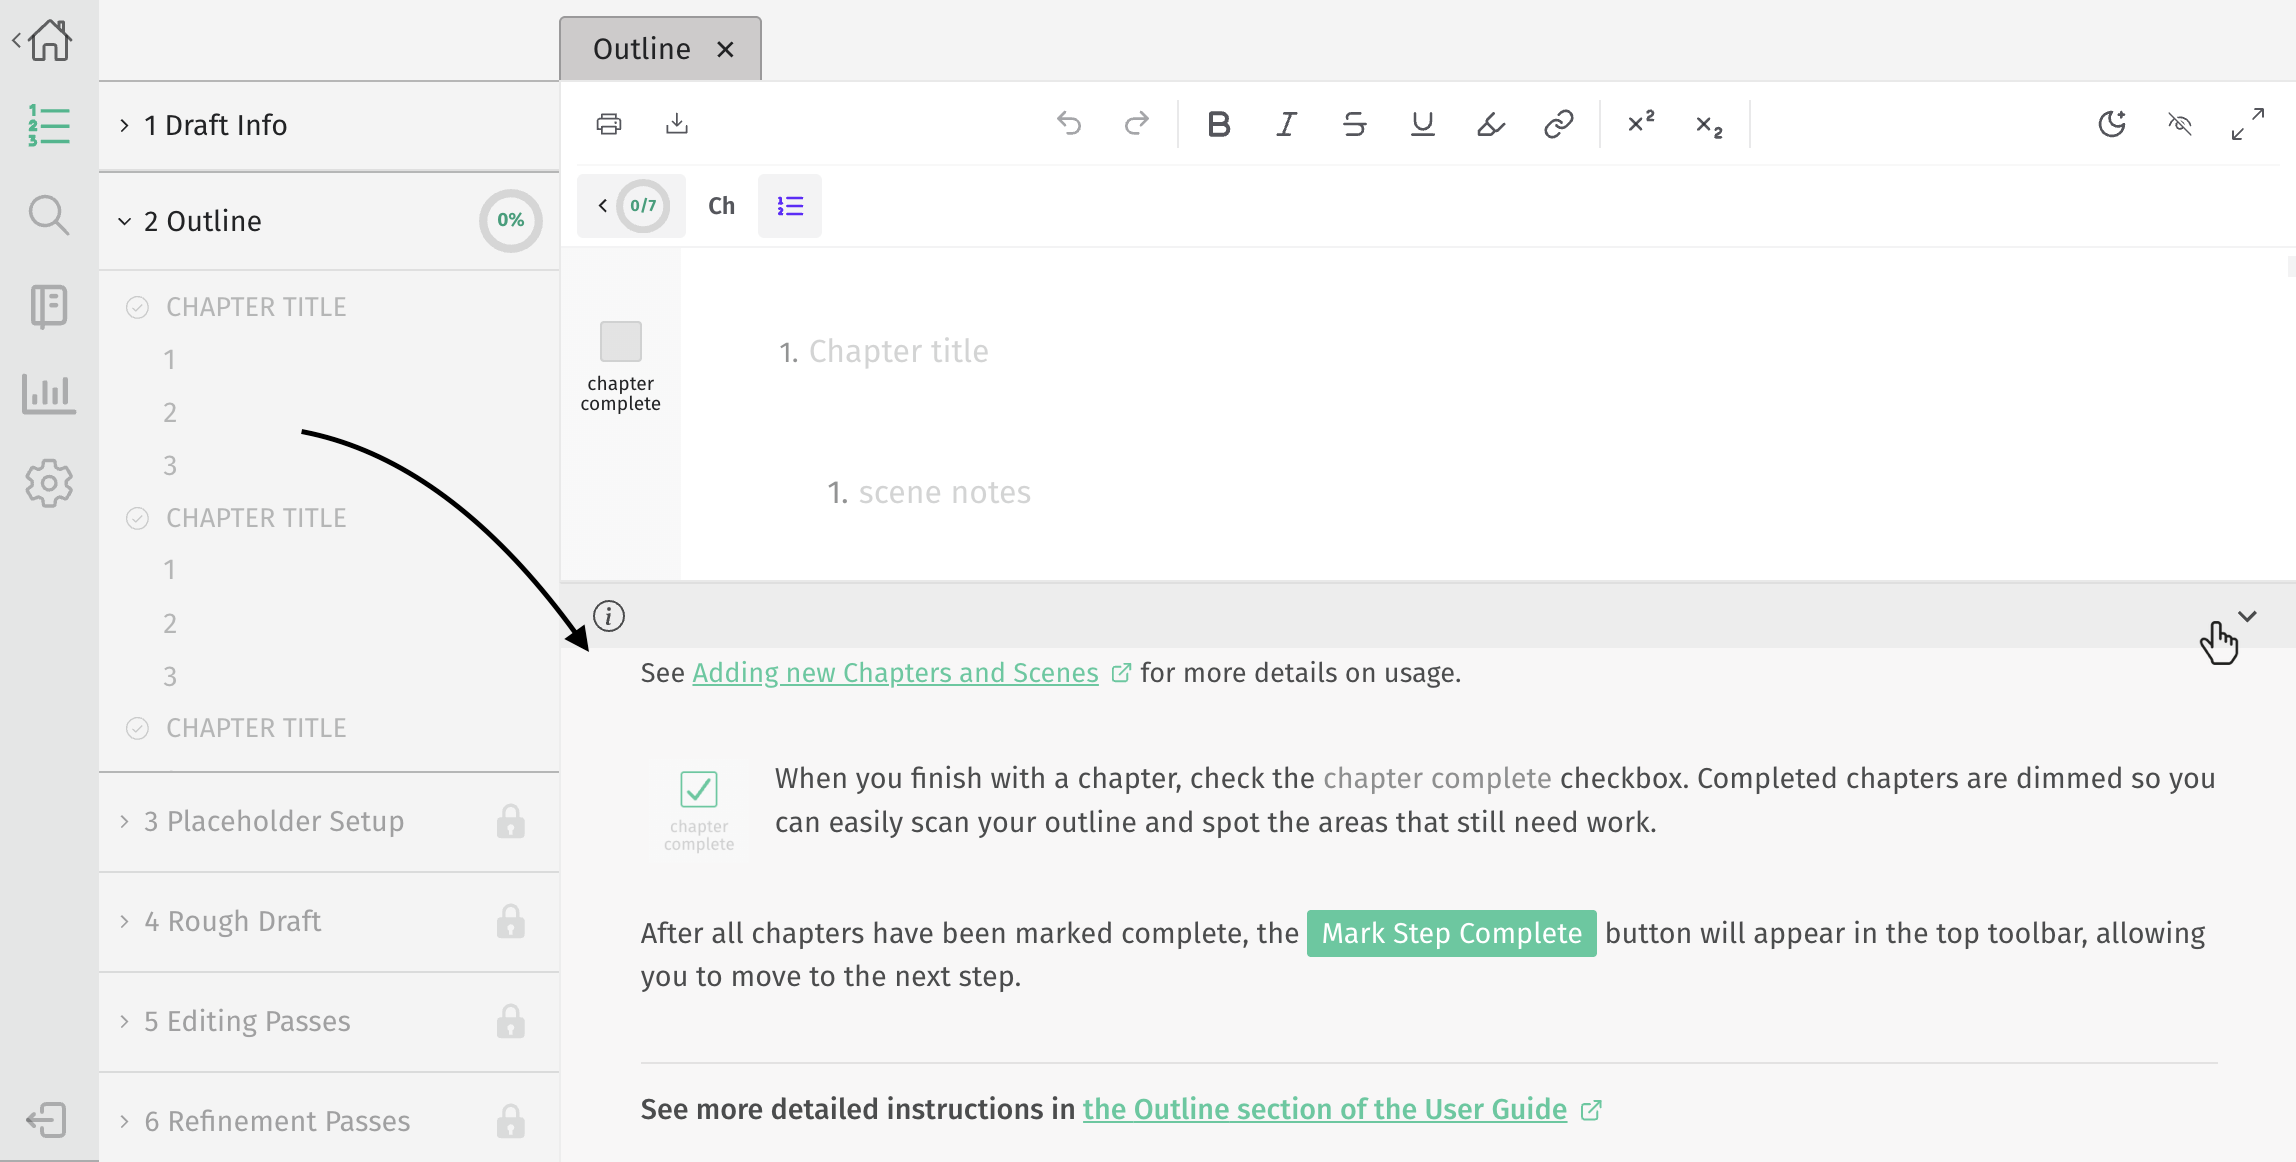Image resolution: width=2296 pixels, height=1162 pixels.
Task: Select the numbered list view button
Action: coord(790,206)
